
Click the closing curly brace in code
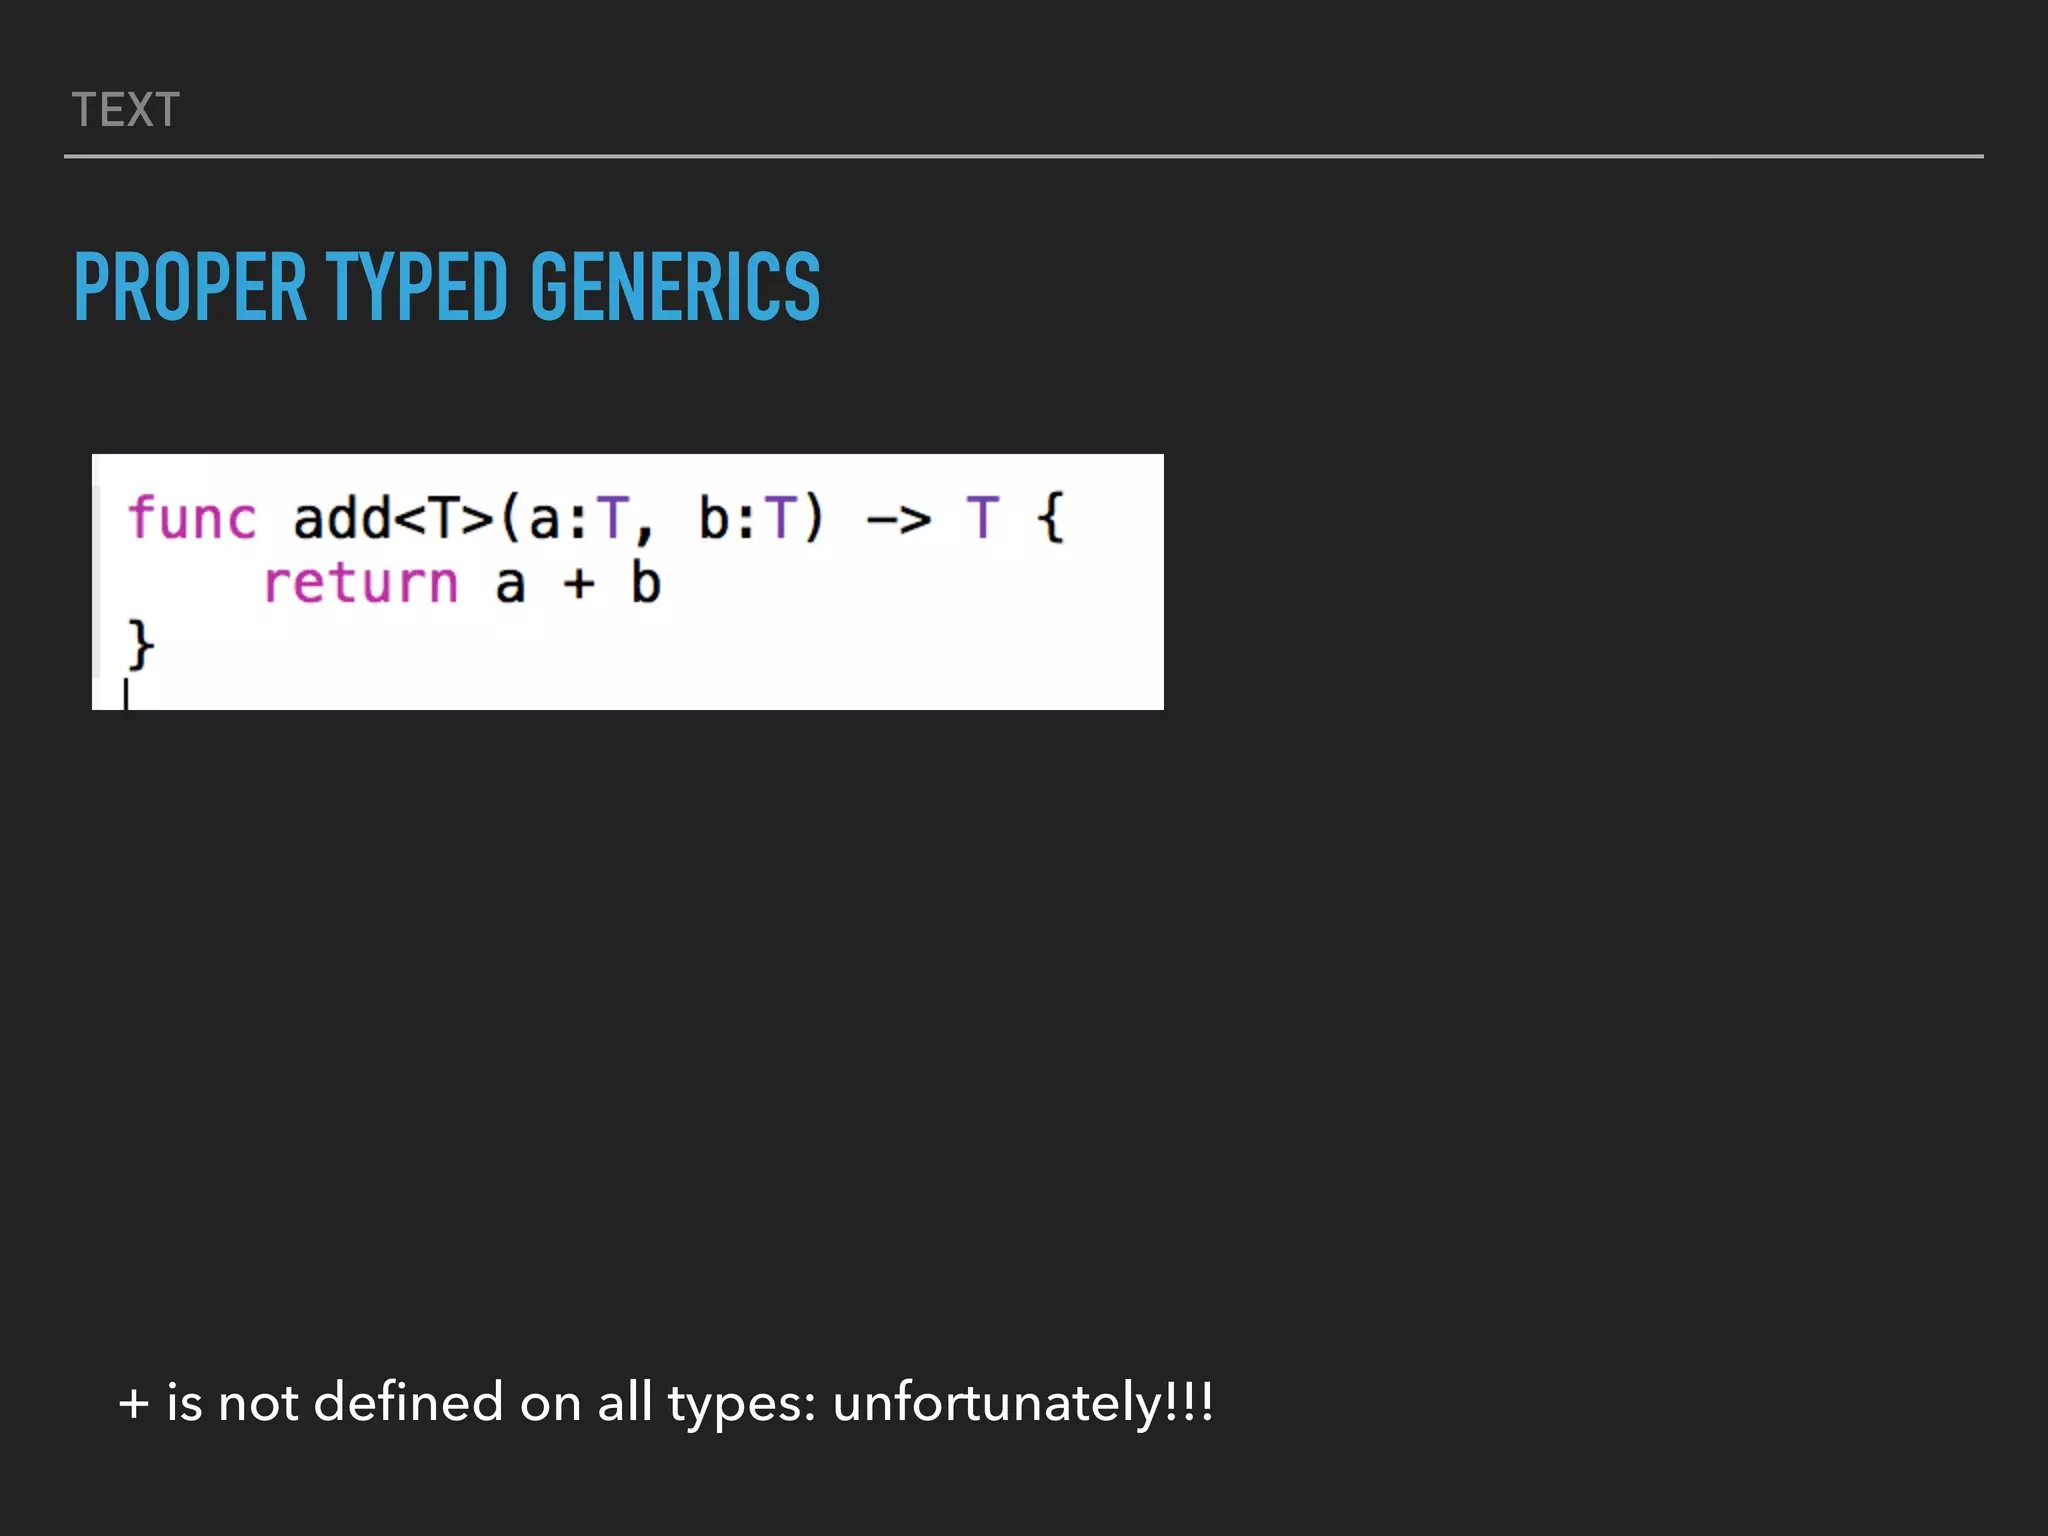141,643
